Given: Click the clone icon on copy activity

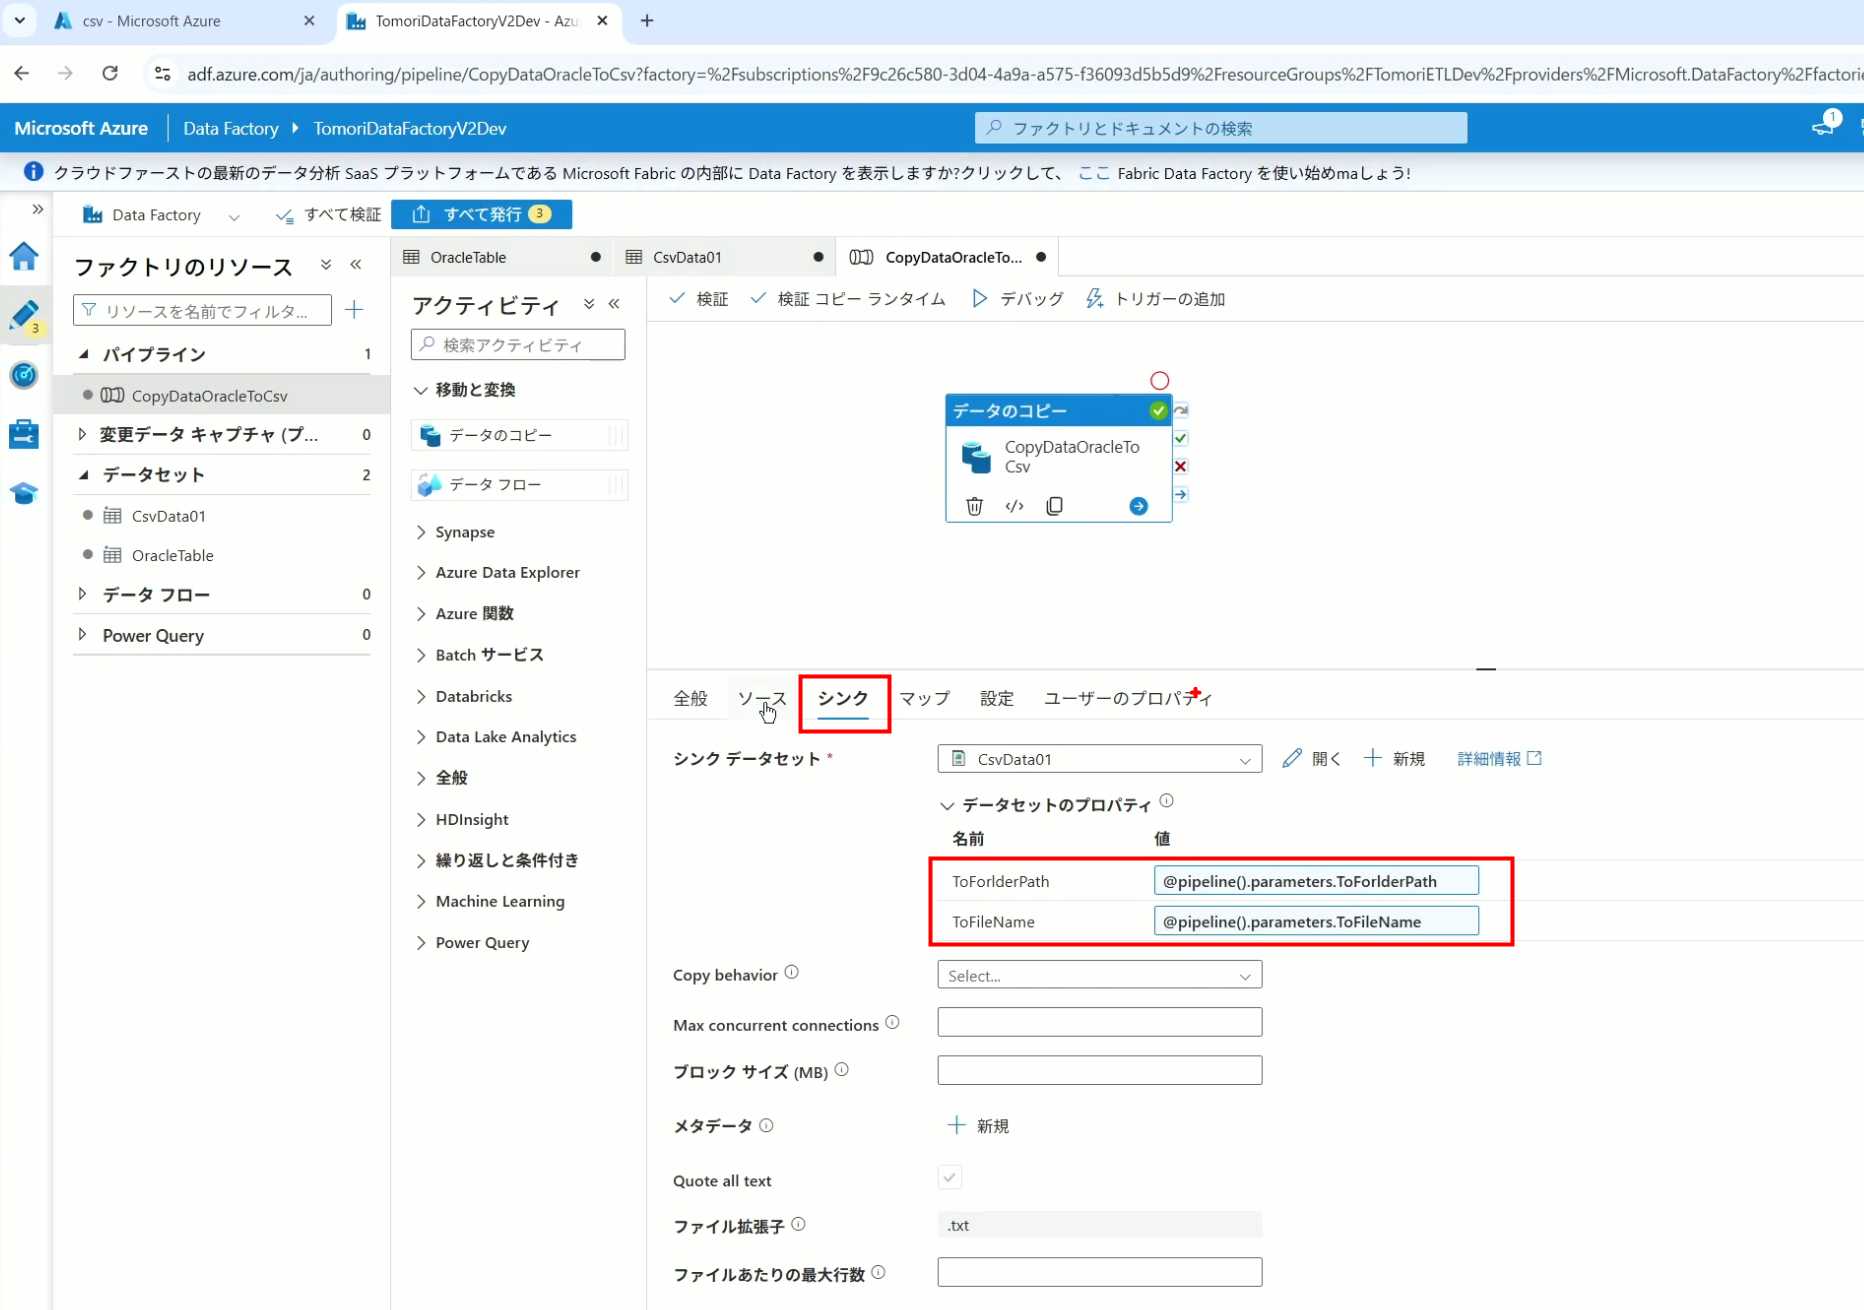Looking at the screenshot, I should pos(1054,506).
